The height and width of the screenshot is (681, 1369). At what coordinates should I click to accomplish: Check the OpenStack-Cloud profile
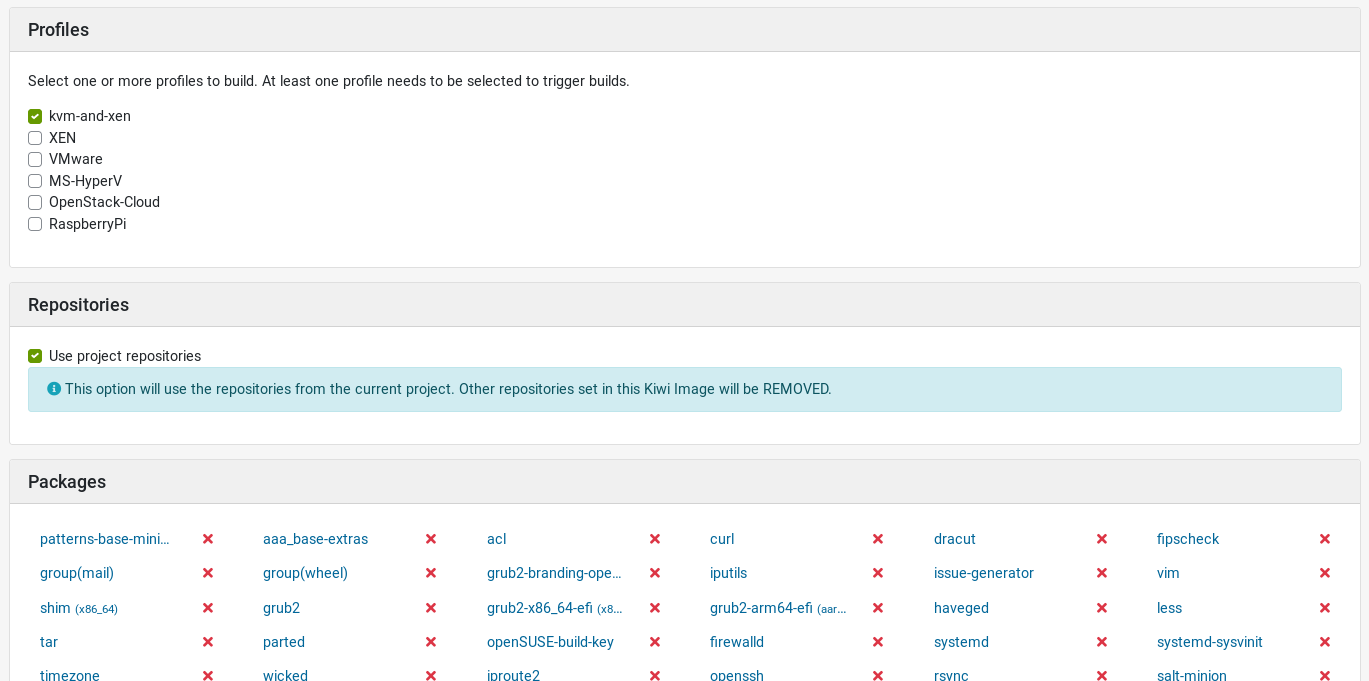click(x=35, y=202)
